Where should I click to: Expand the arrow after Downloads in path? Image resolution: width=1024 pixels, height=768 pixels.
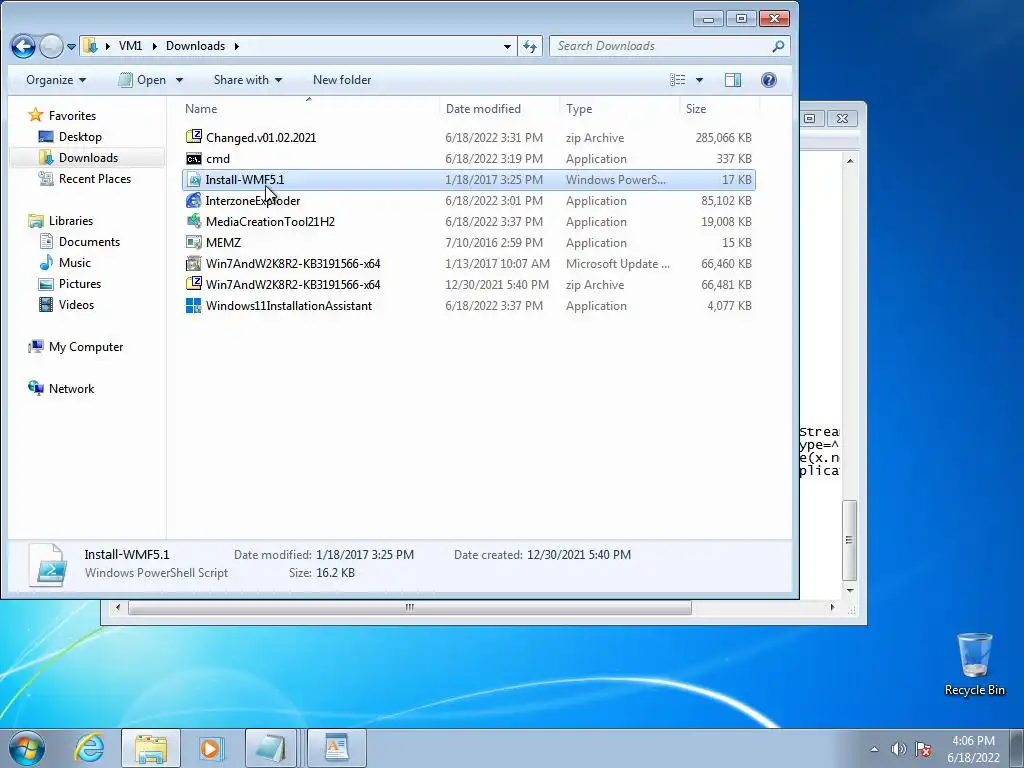[x=236, y=46]
